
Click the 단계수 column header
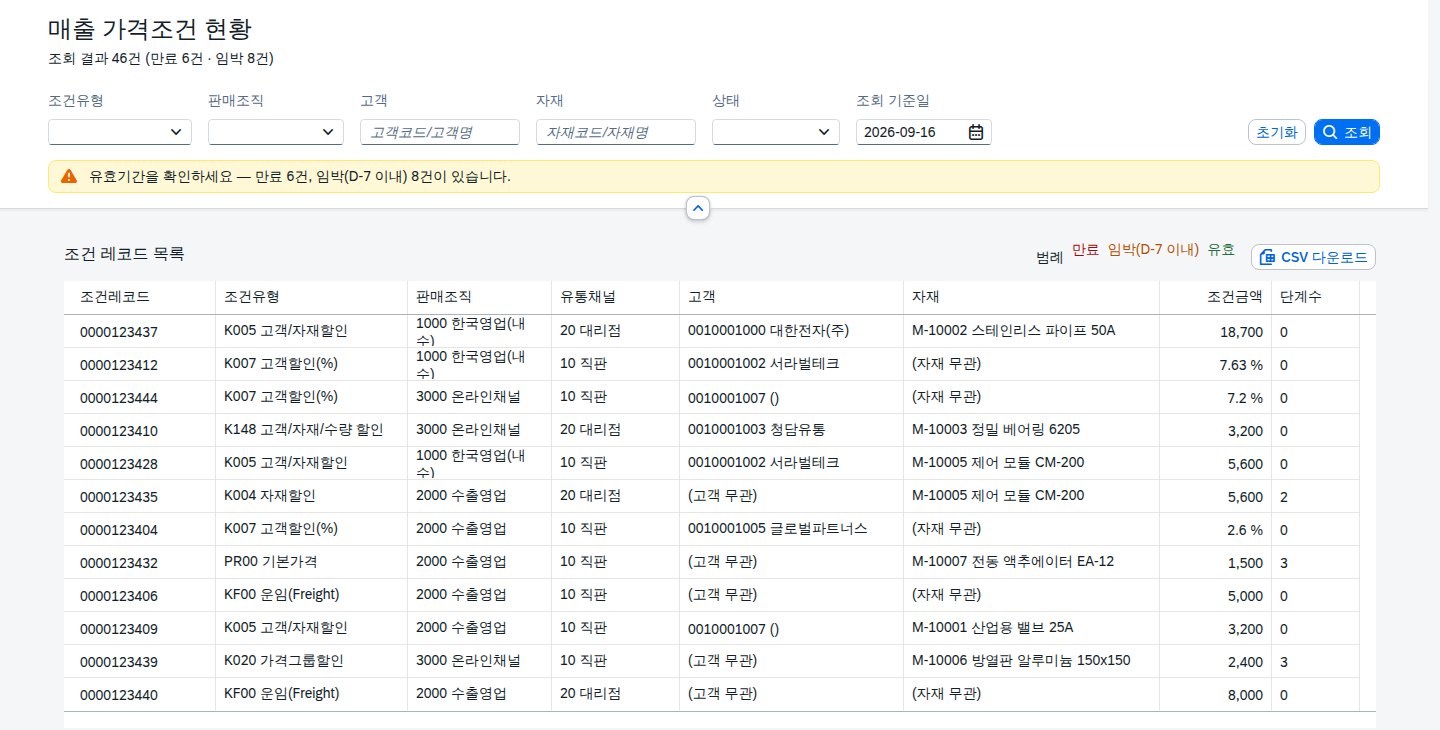tap(1316, 297)
